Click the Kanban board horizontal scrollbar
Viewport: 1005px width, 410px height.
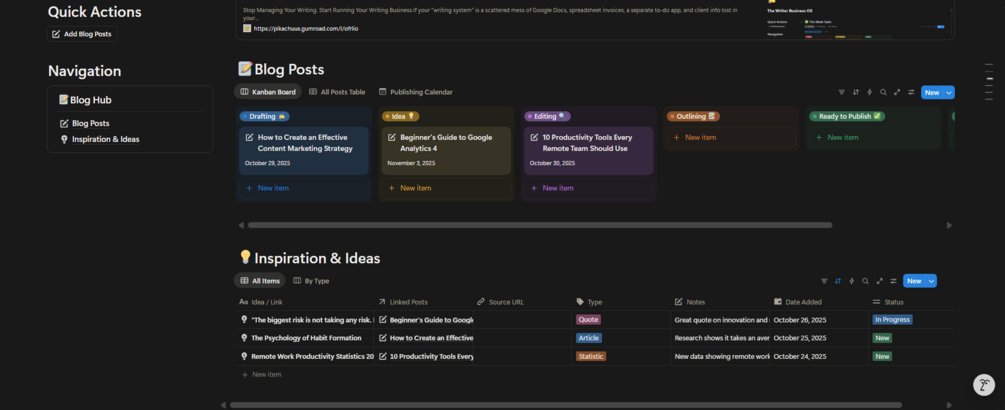[540, 225]
